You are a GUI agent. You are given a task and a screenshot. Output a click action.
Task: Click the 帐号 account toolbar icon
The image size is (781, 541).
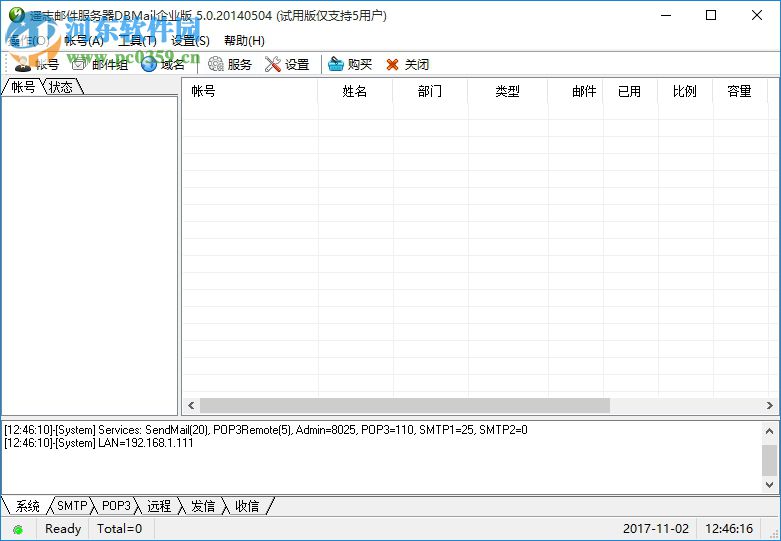(22, 64)
